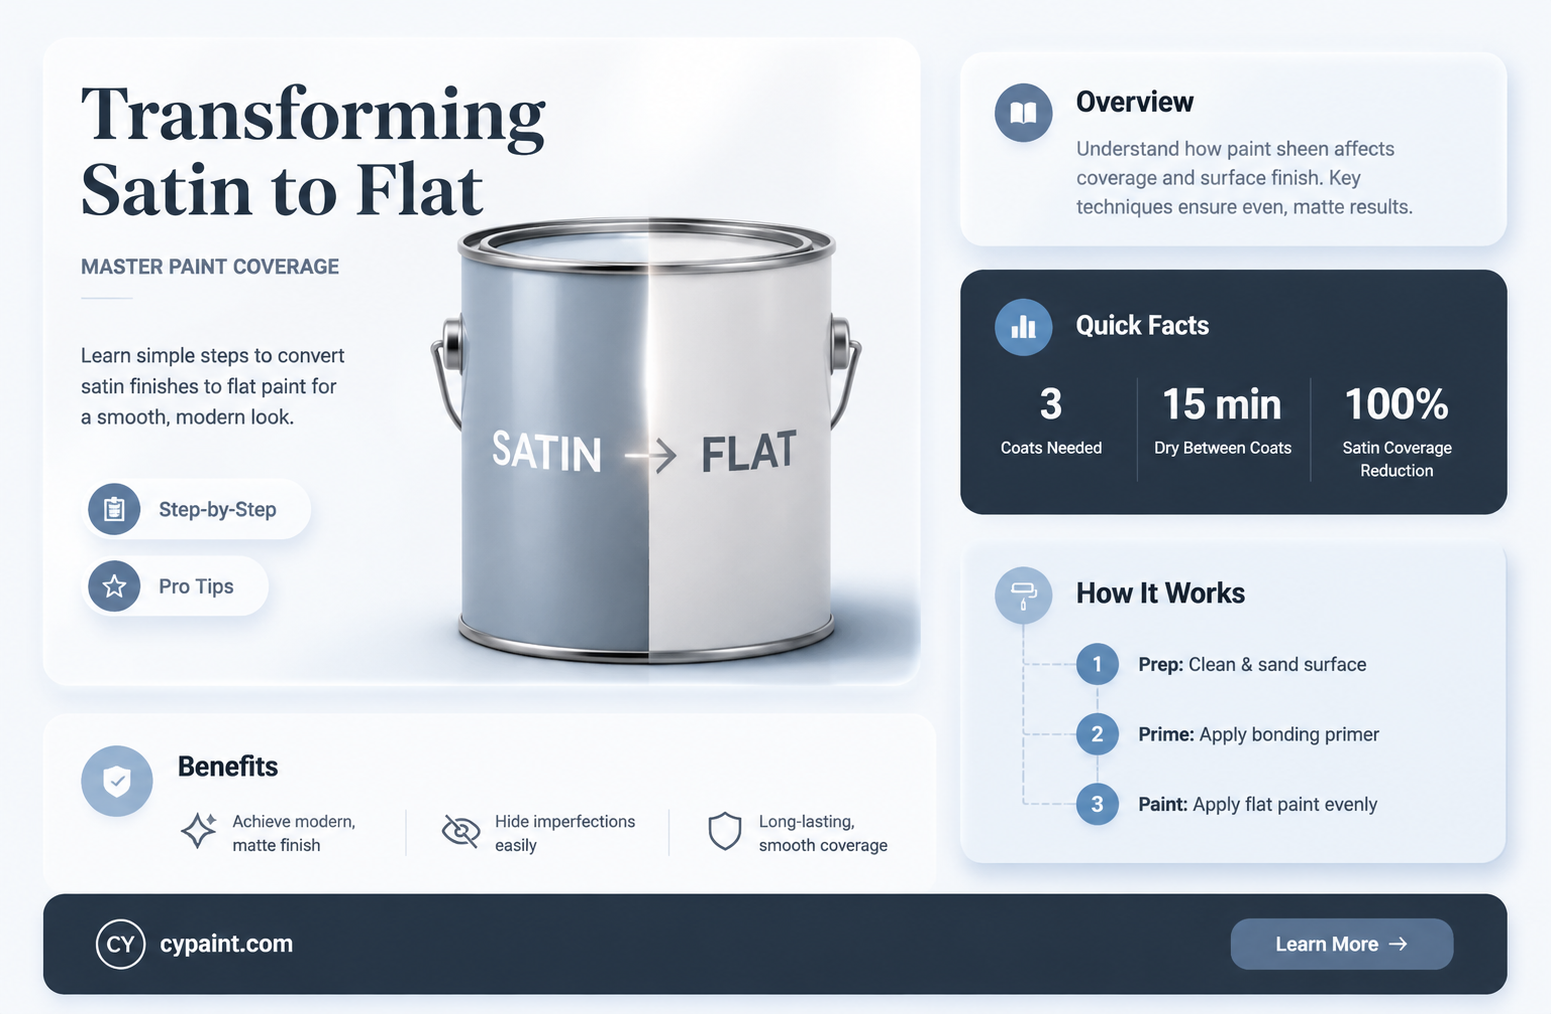This screenshot has height=1014, width=1551.
Task: Visit the cypaint.com link
Action: coord(226,944)
